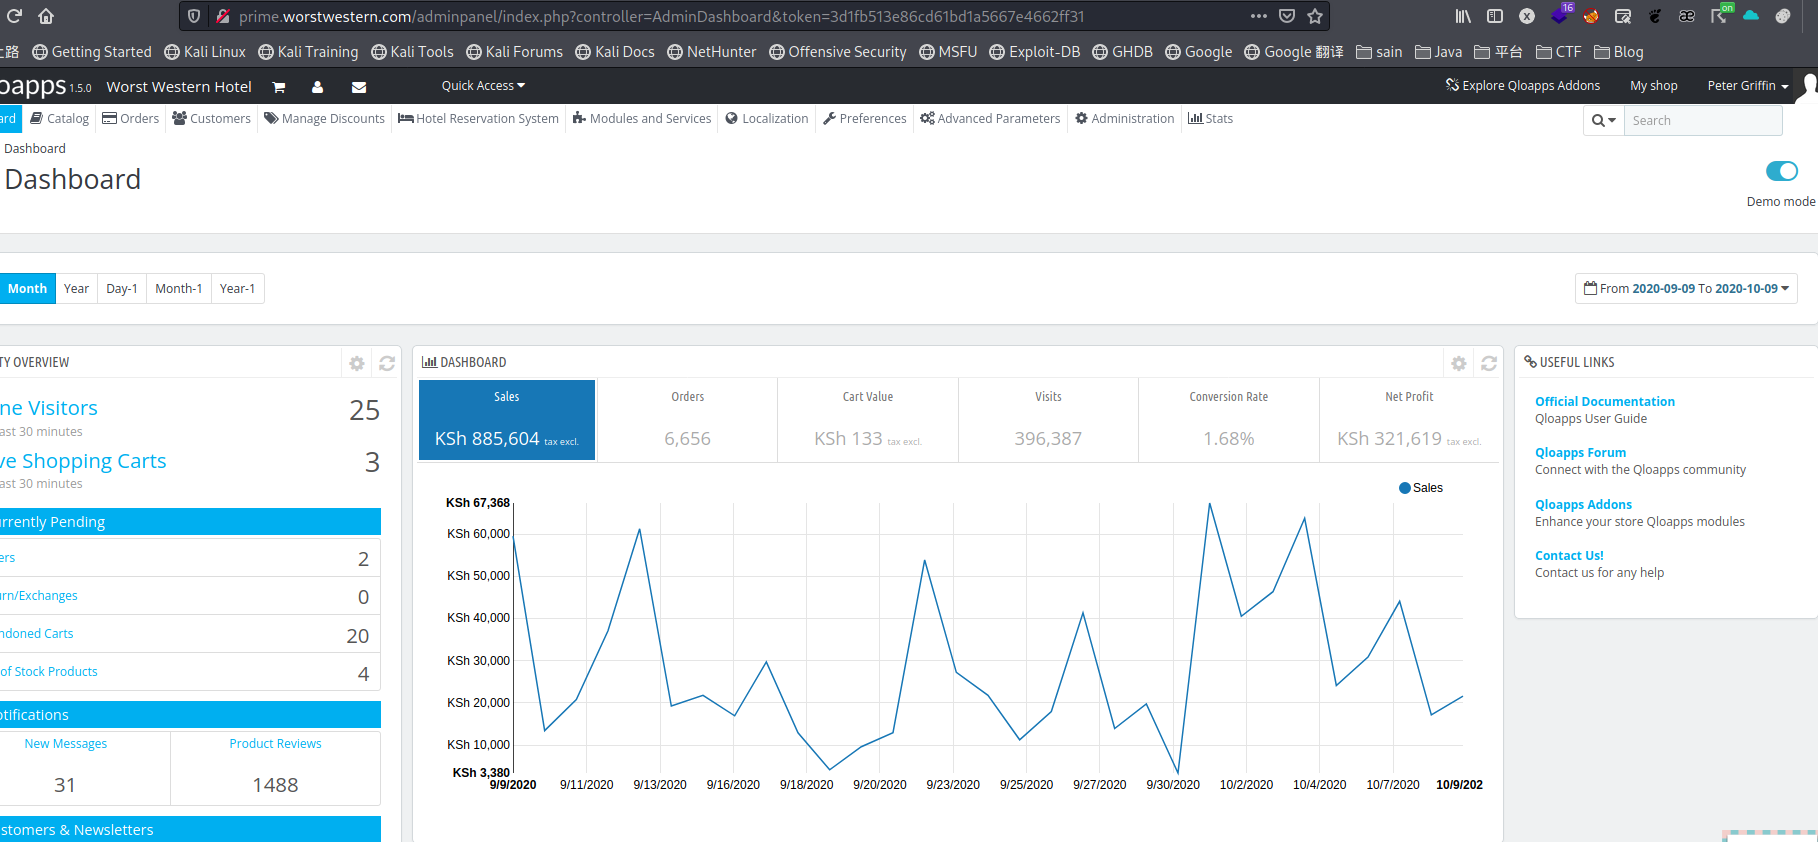Open My shop link
Screen dimensions: 1818x842
tap(1654, 86)
